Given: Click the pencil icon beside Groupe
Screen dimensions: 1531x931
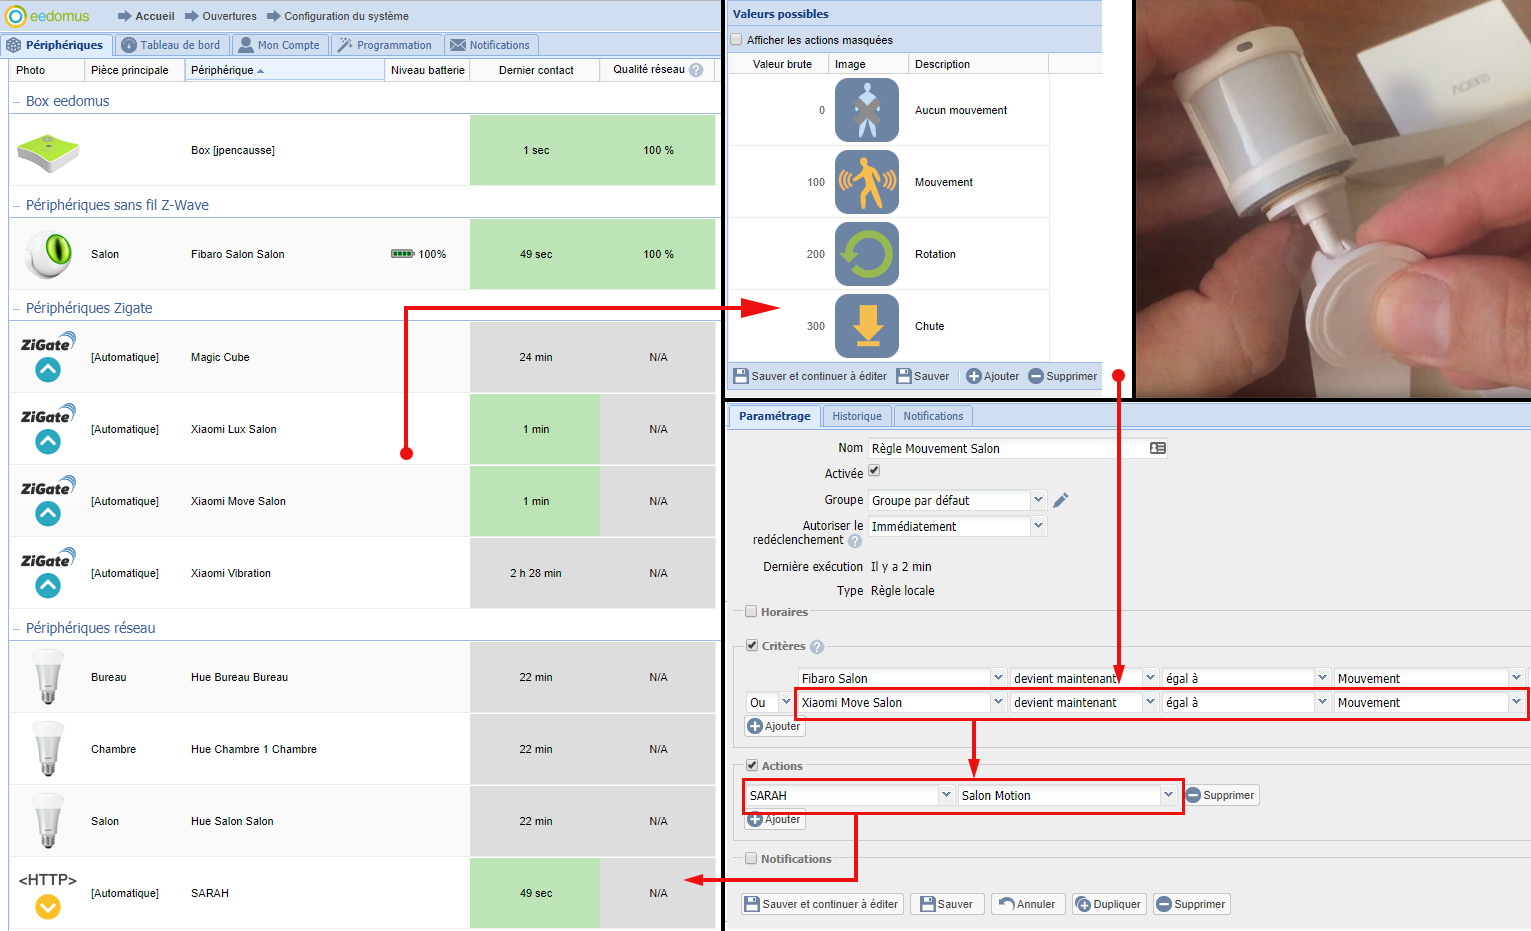Looking at the screenshot, I should [1061, 500].
